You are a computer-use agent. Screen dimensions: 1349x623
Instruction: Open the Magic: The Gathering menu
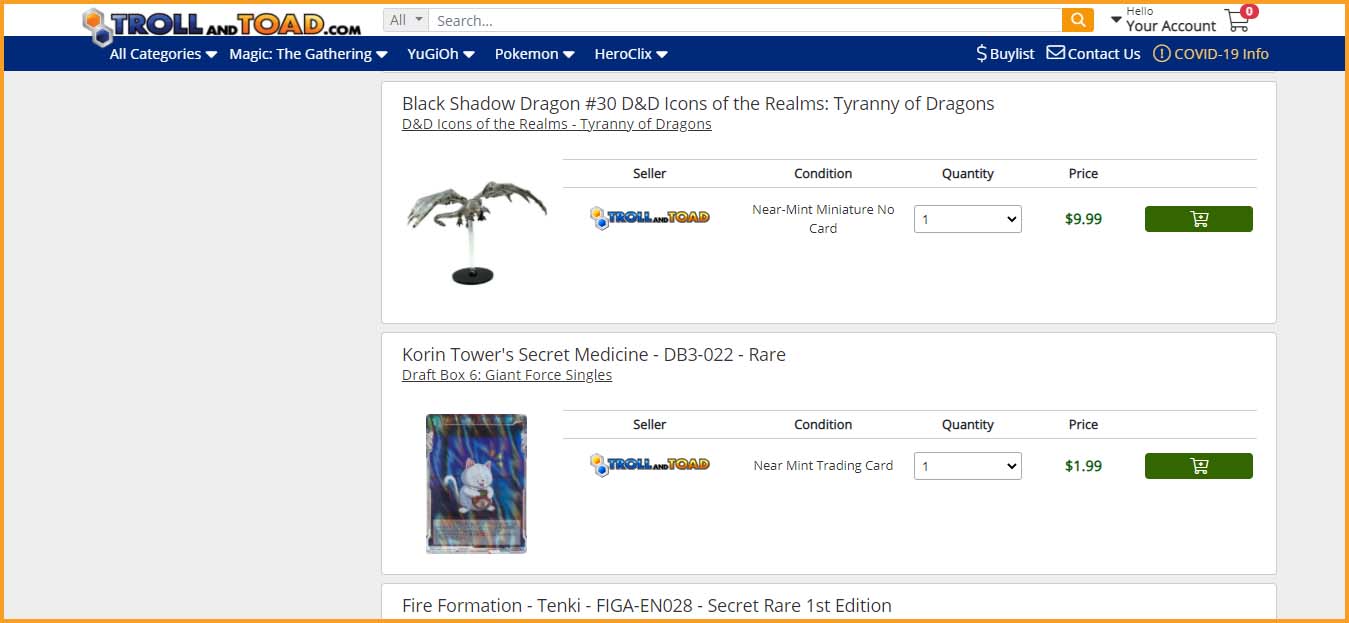tap(308, 54)
